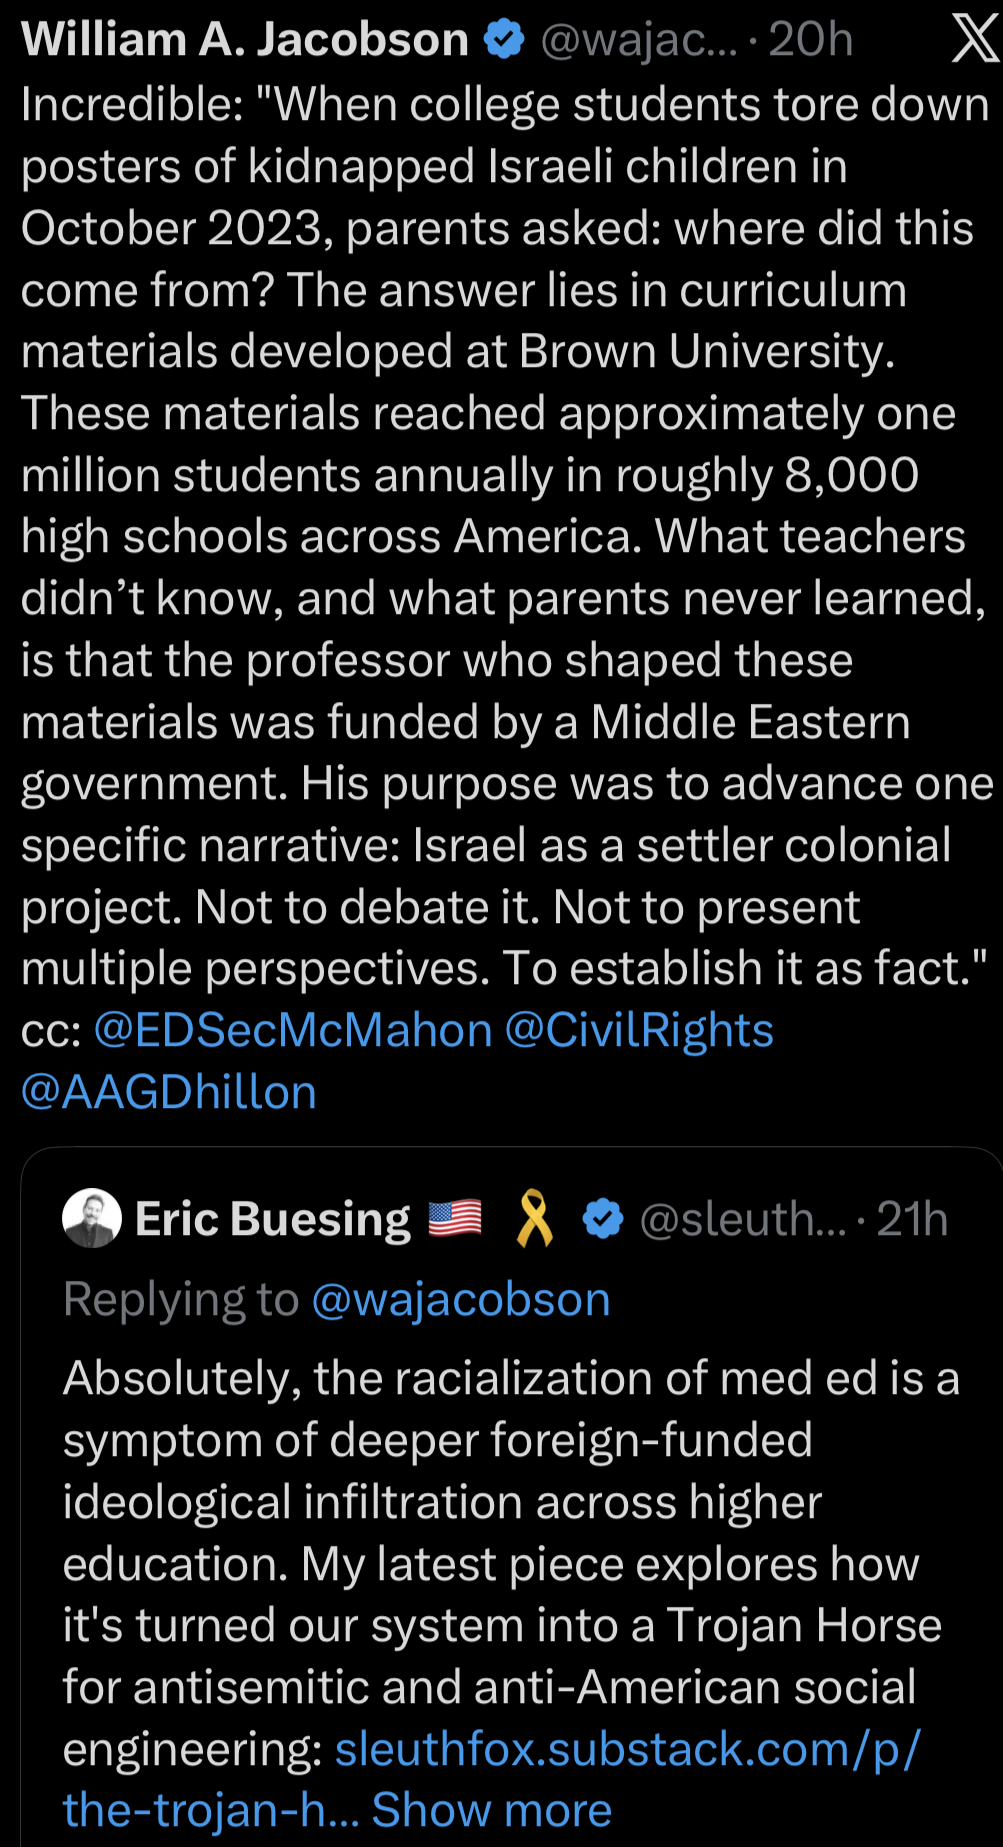This screenshot has height=1847, width=1003.
Task: Click the American flag emoji beside Eric Buesing
Action: [x=455, y=1218]
